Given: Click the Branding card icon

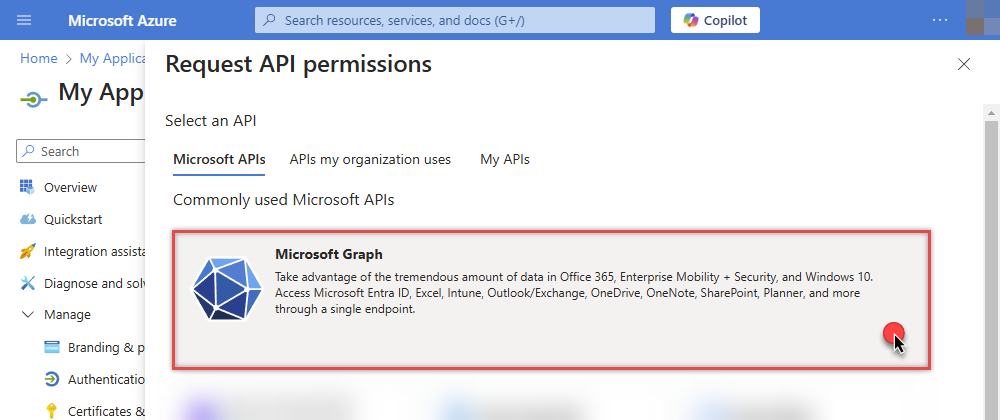Looking at the screenshot, I should point(52,347).
